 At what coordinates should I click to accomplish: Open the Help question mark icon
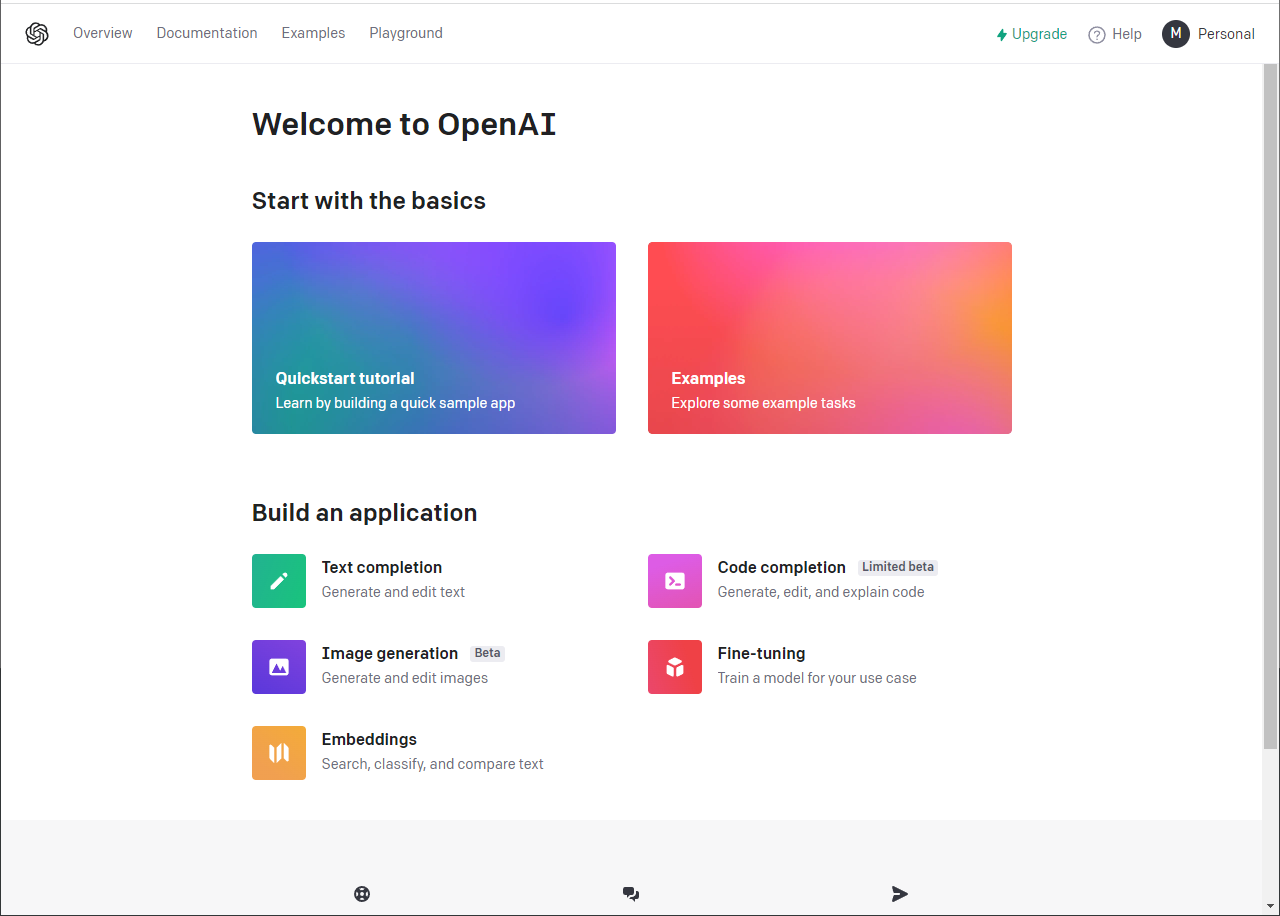click(1096, 33)
